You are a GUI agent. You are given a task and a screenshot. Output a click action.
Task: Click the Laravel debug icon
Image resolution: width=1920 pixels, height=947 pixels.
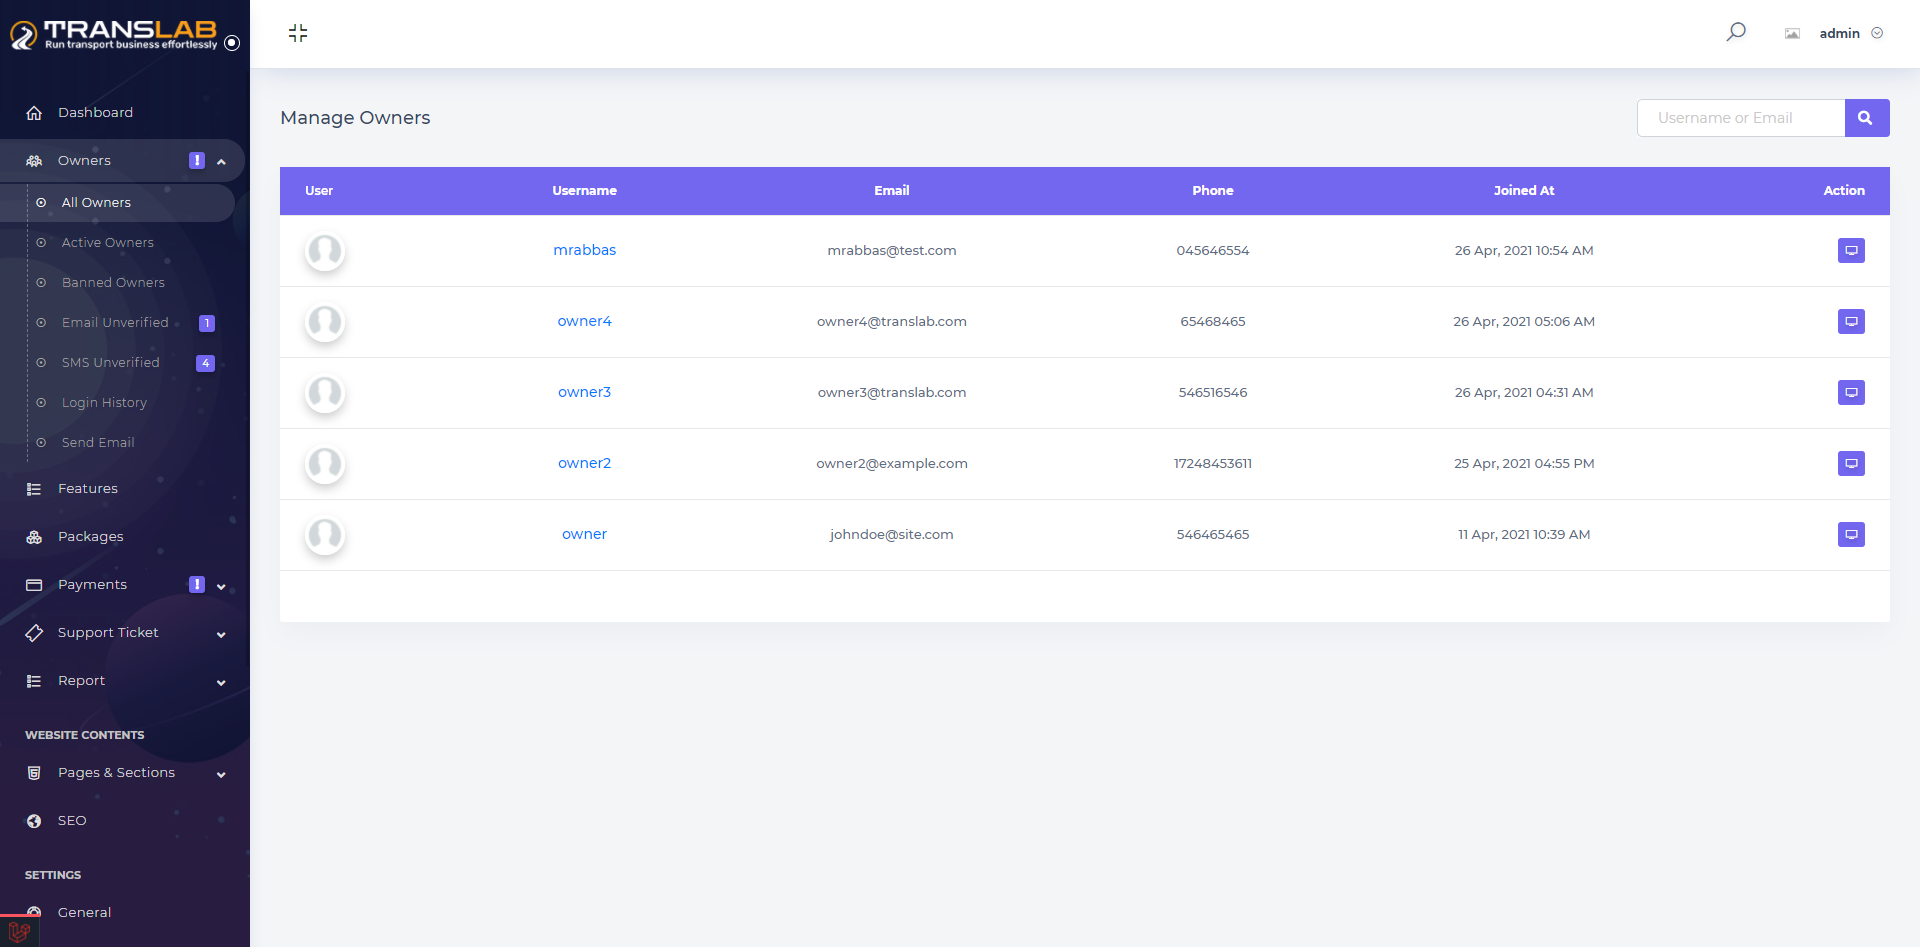pyautogui.click(x=19, y=931)
